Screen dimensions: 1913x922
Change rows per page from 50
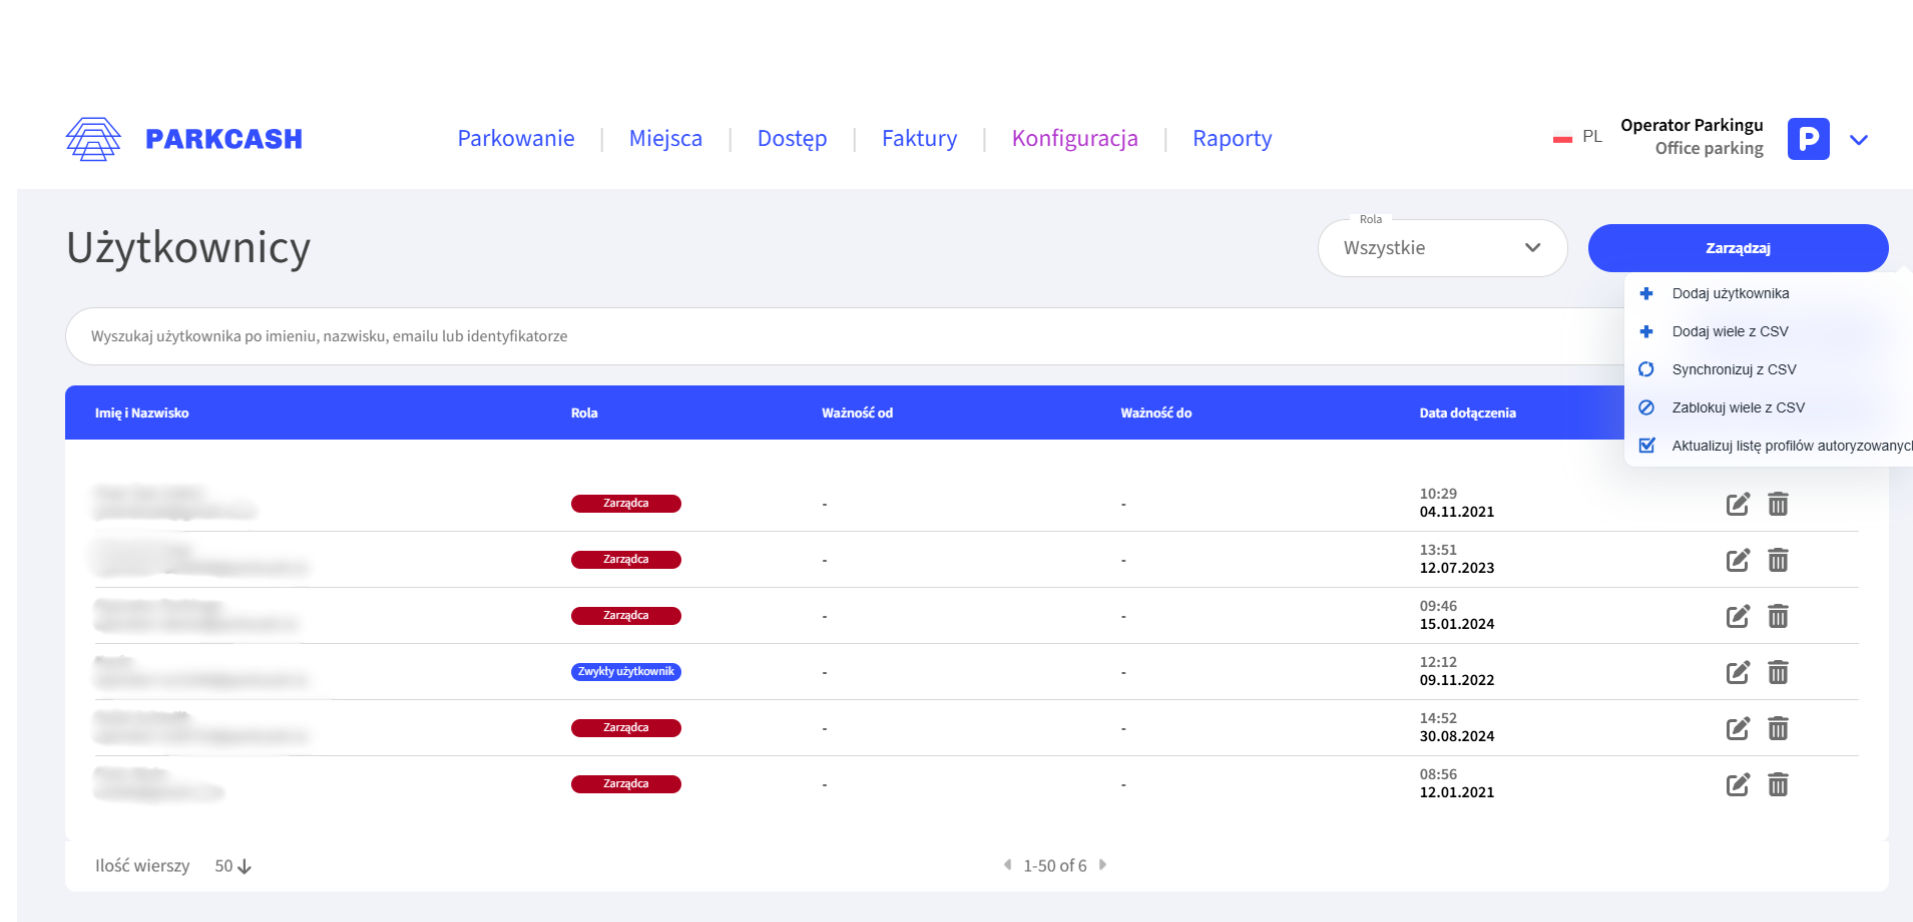233,866
